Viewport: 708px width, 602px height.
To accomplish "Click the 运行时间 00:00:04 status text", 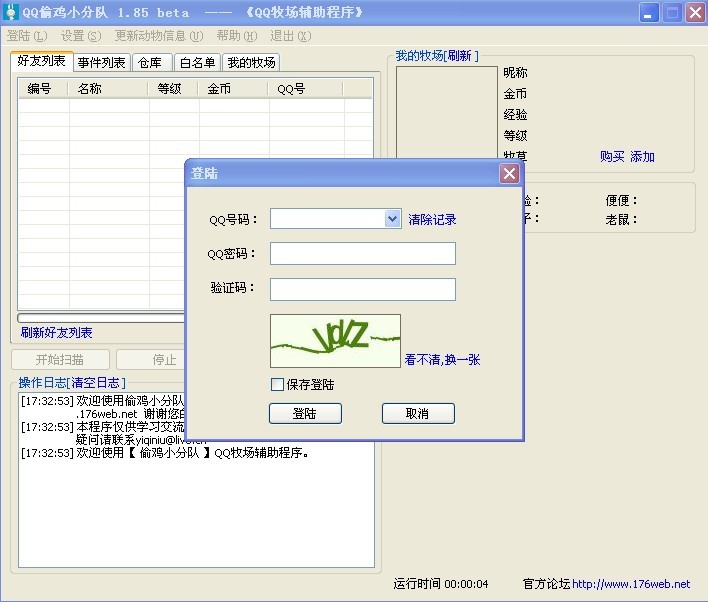I will (x=441, y=583).
